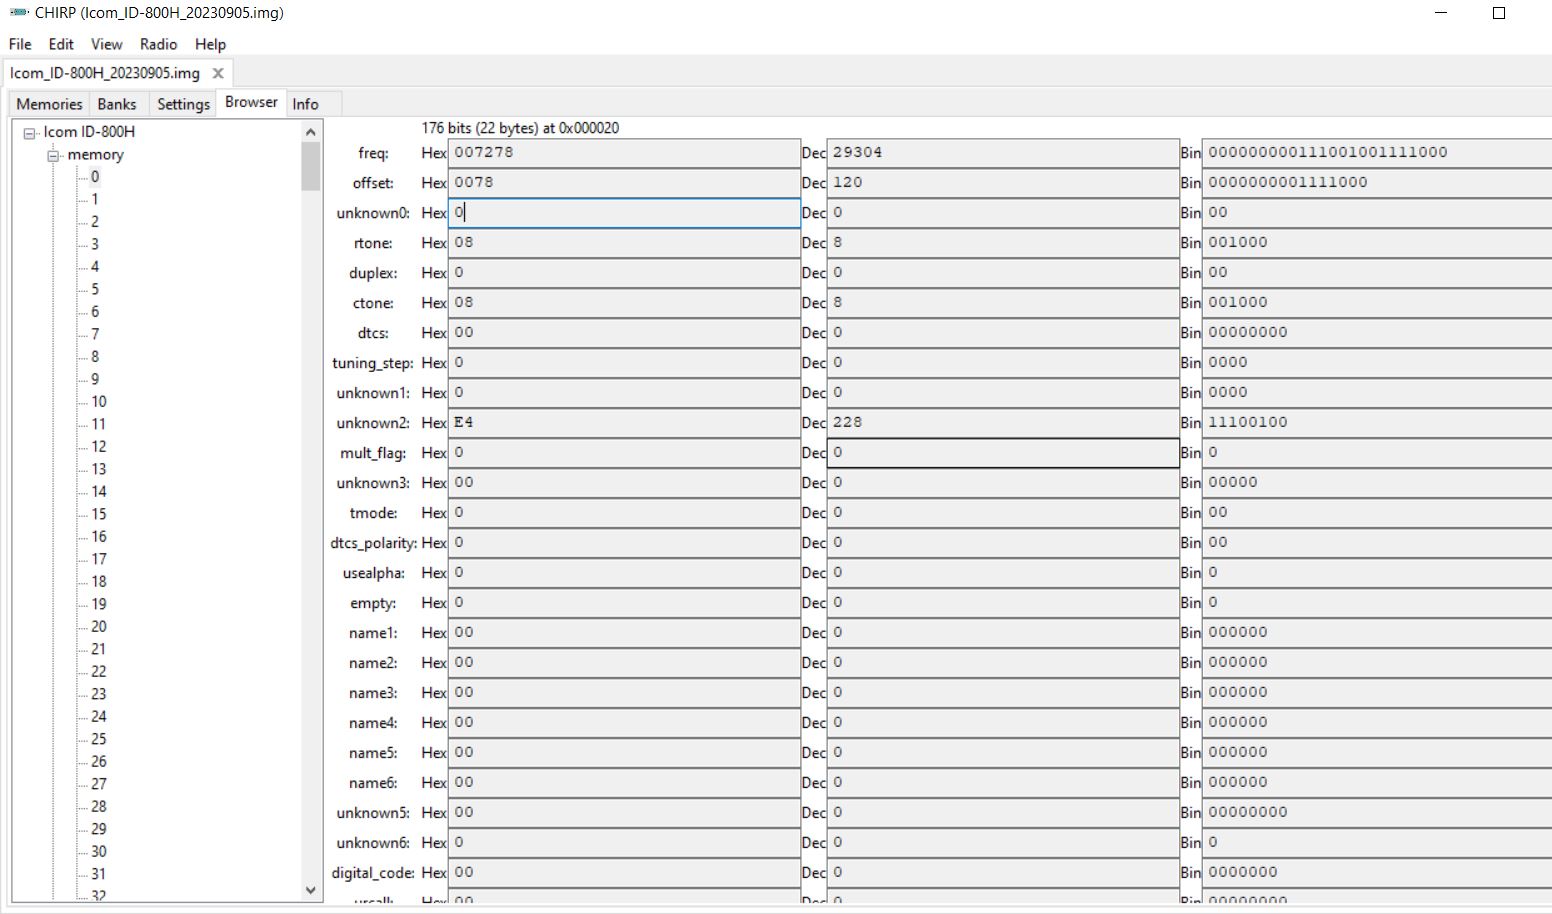Click the freq Bin field
The height and width of the screenshot is (914, 1552).
point(1377,153)
